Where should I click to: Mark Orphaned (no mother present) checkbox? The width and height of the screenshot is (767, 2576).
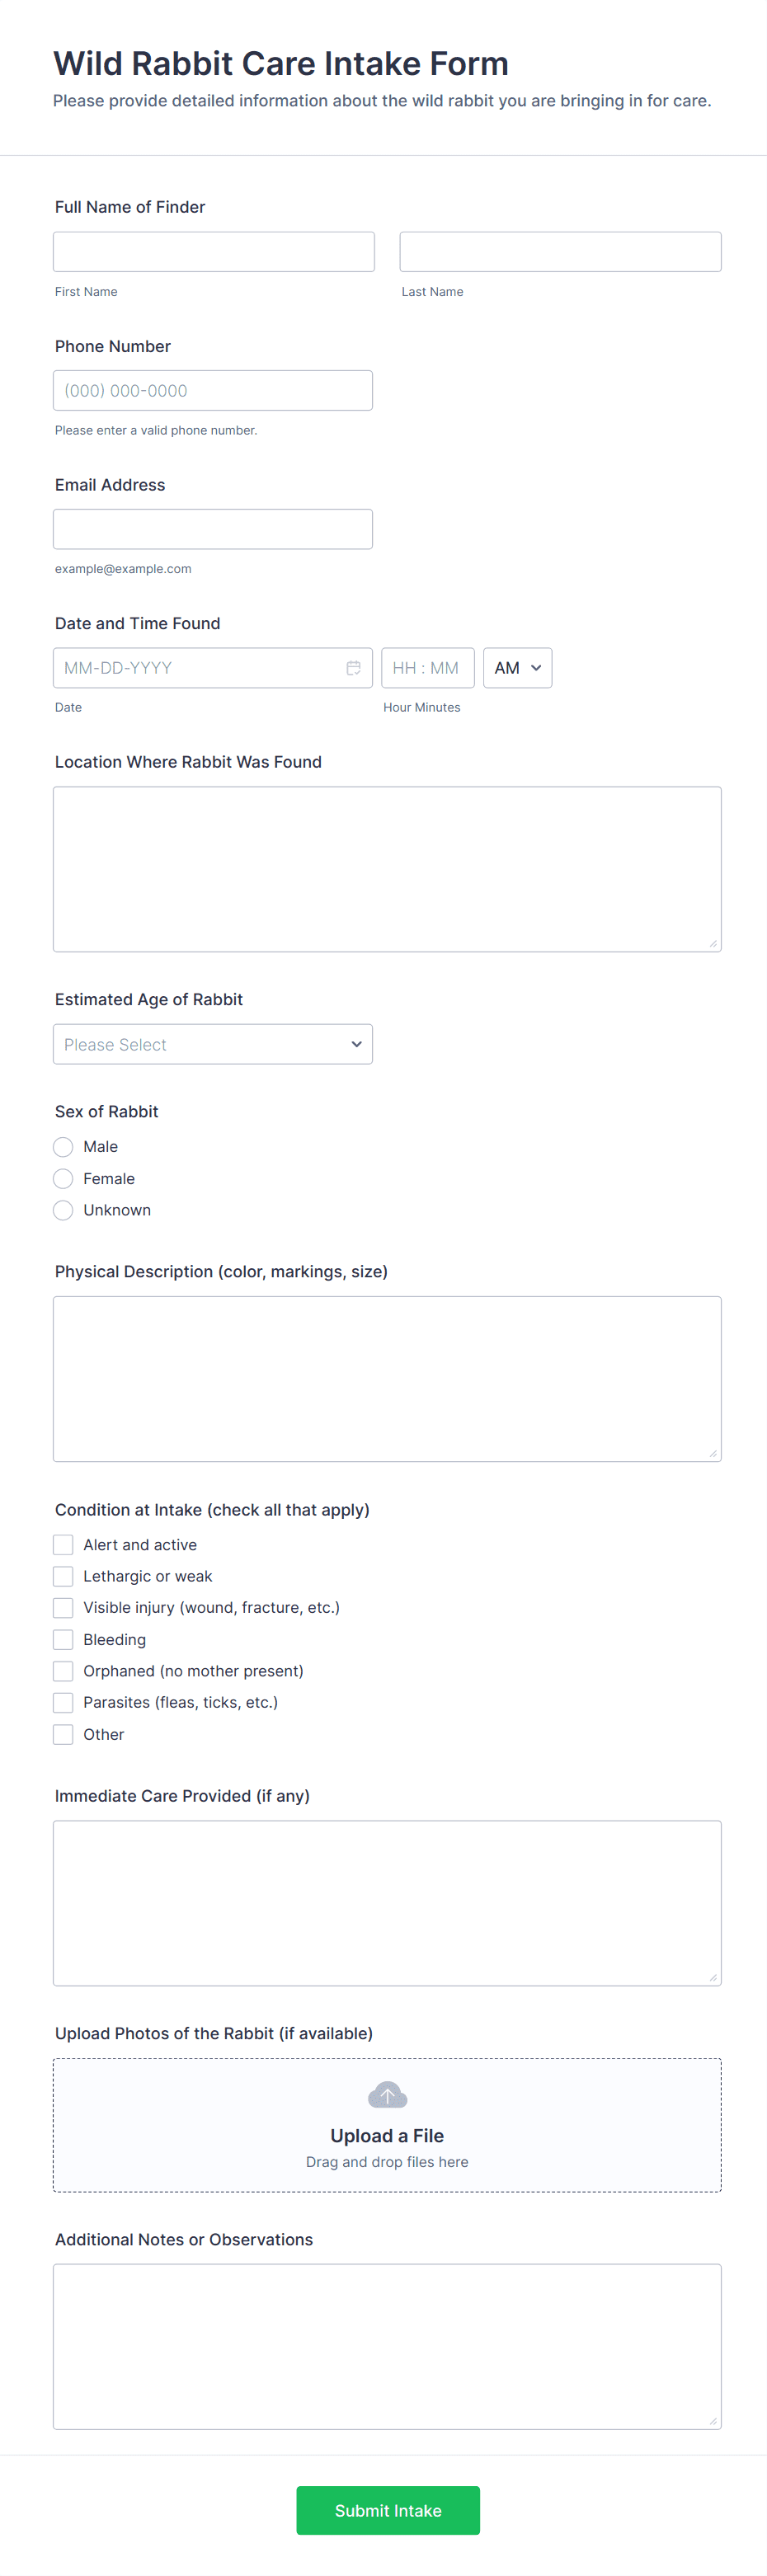[x=63, y=1671]
